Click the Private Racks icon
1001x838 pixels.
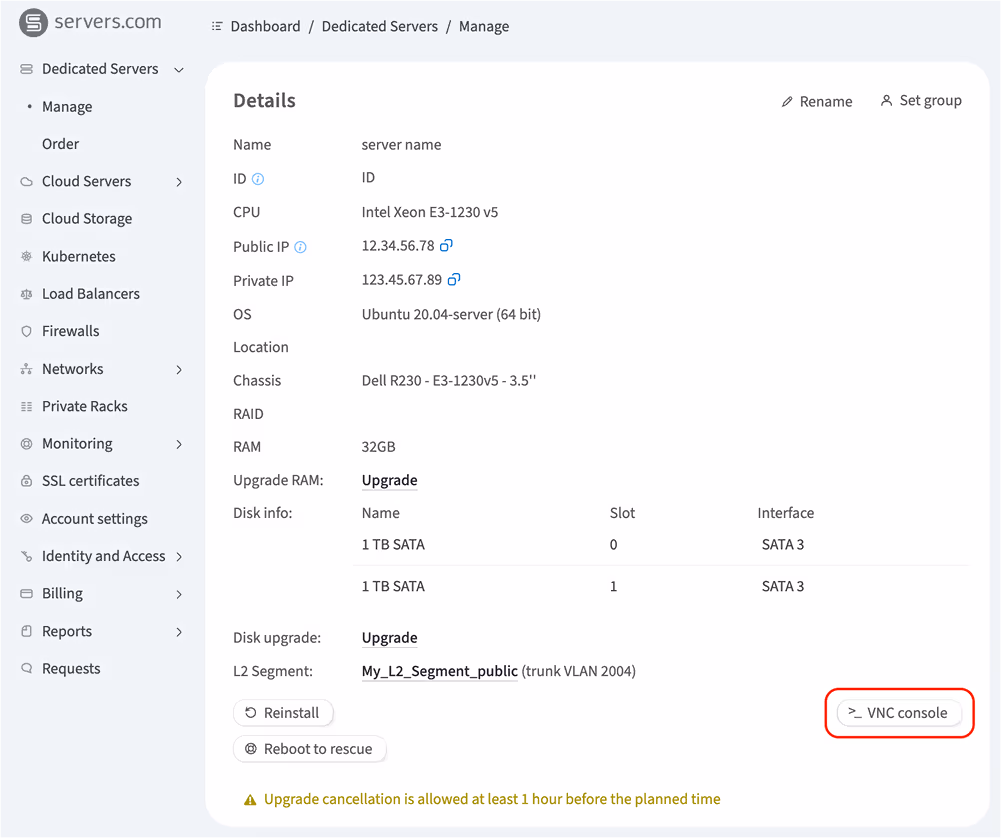tap(26, 407)
